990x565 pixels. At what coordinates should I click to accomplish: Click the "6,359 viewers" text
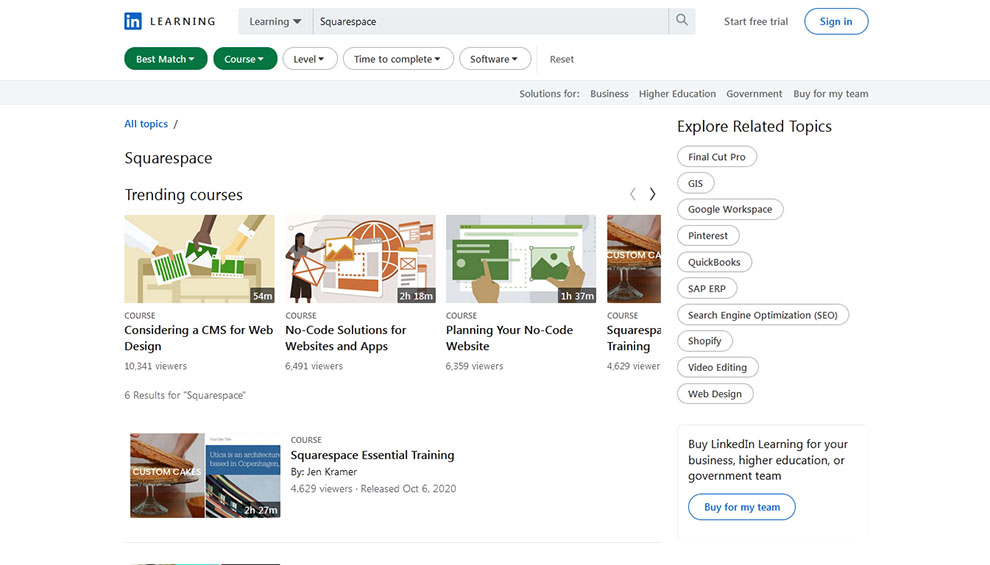(474, 366)
